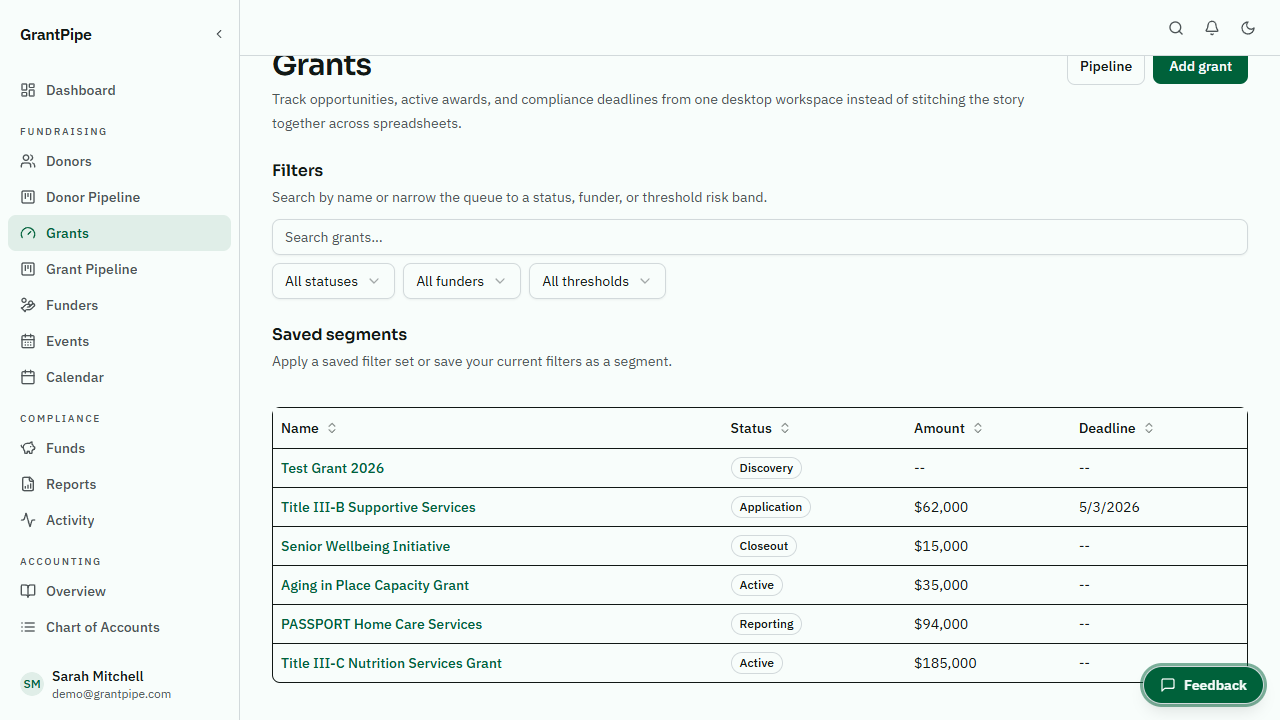Click the Funders handshake icon

28,305
